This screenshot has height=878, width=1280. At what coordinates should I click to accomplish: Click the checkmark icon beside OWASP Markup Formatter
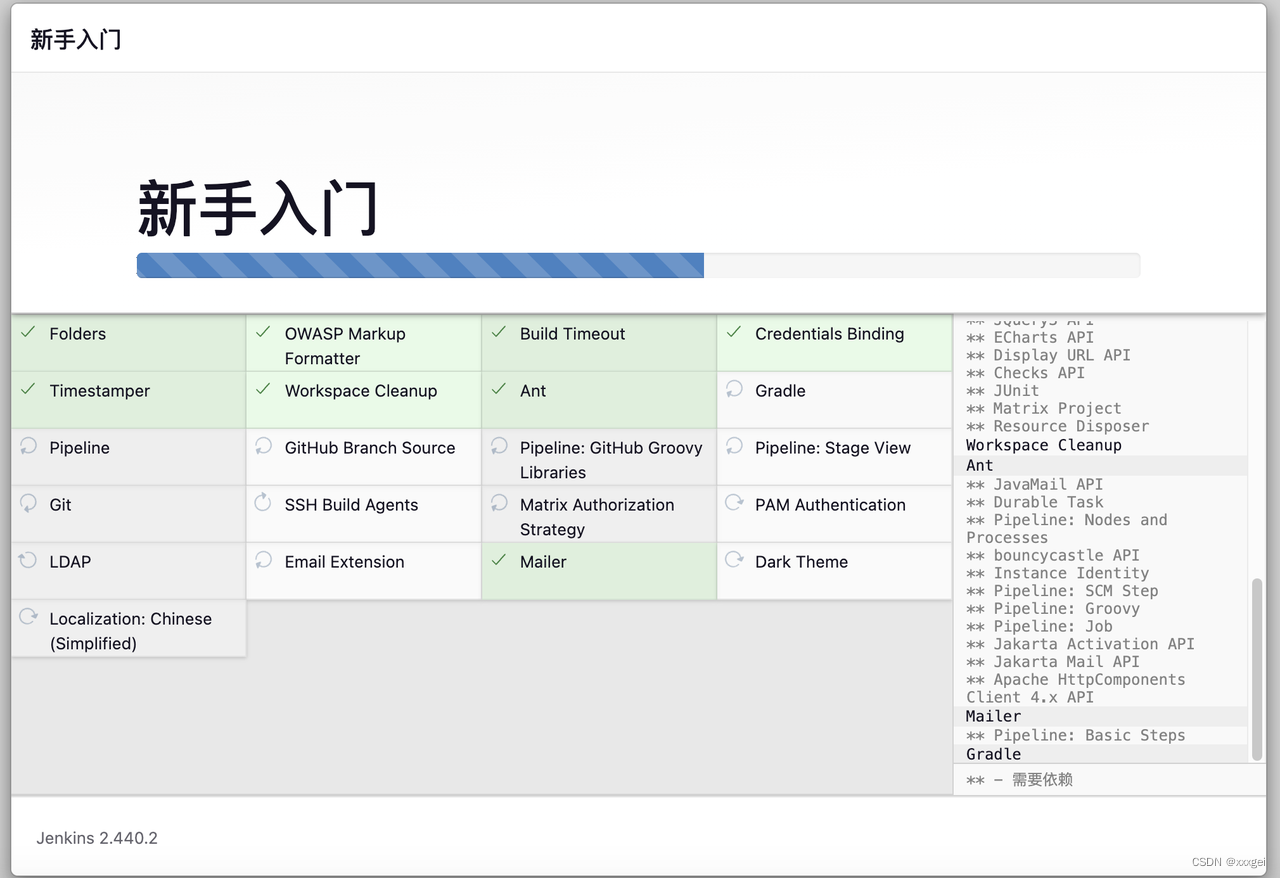coord(263,332)
